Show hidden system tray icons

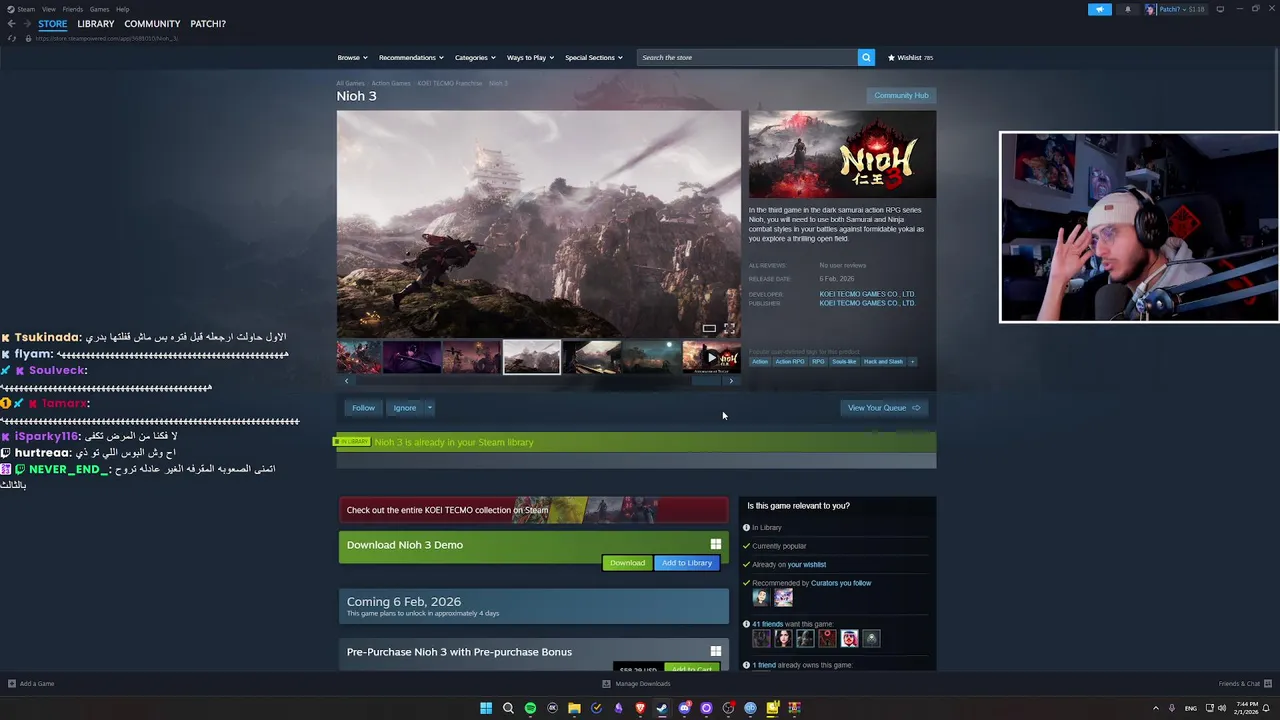1156,708
